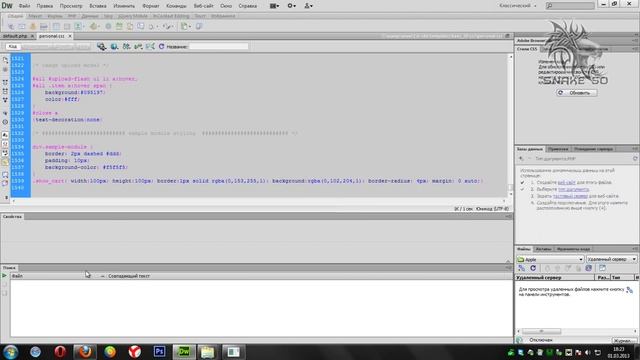Open the Файл menu

(x=24, y=6)
